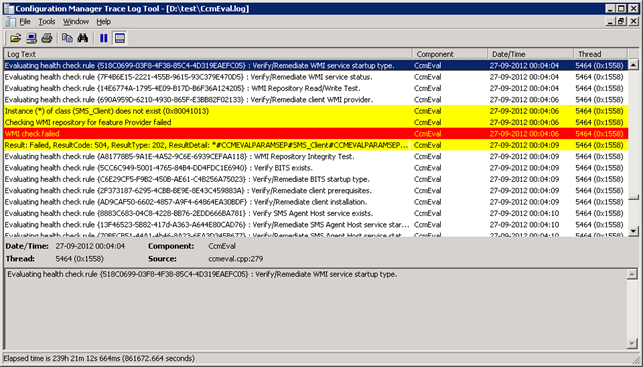Click the Component value CcmEval in details
643x367 pixels.
[222, 246]
